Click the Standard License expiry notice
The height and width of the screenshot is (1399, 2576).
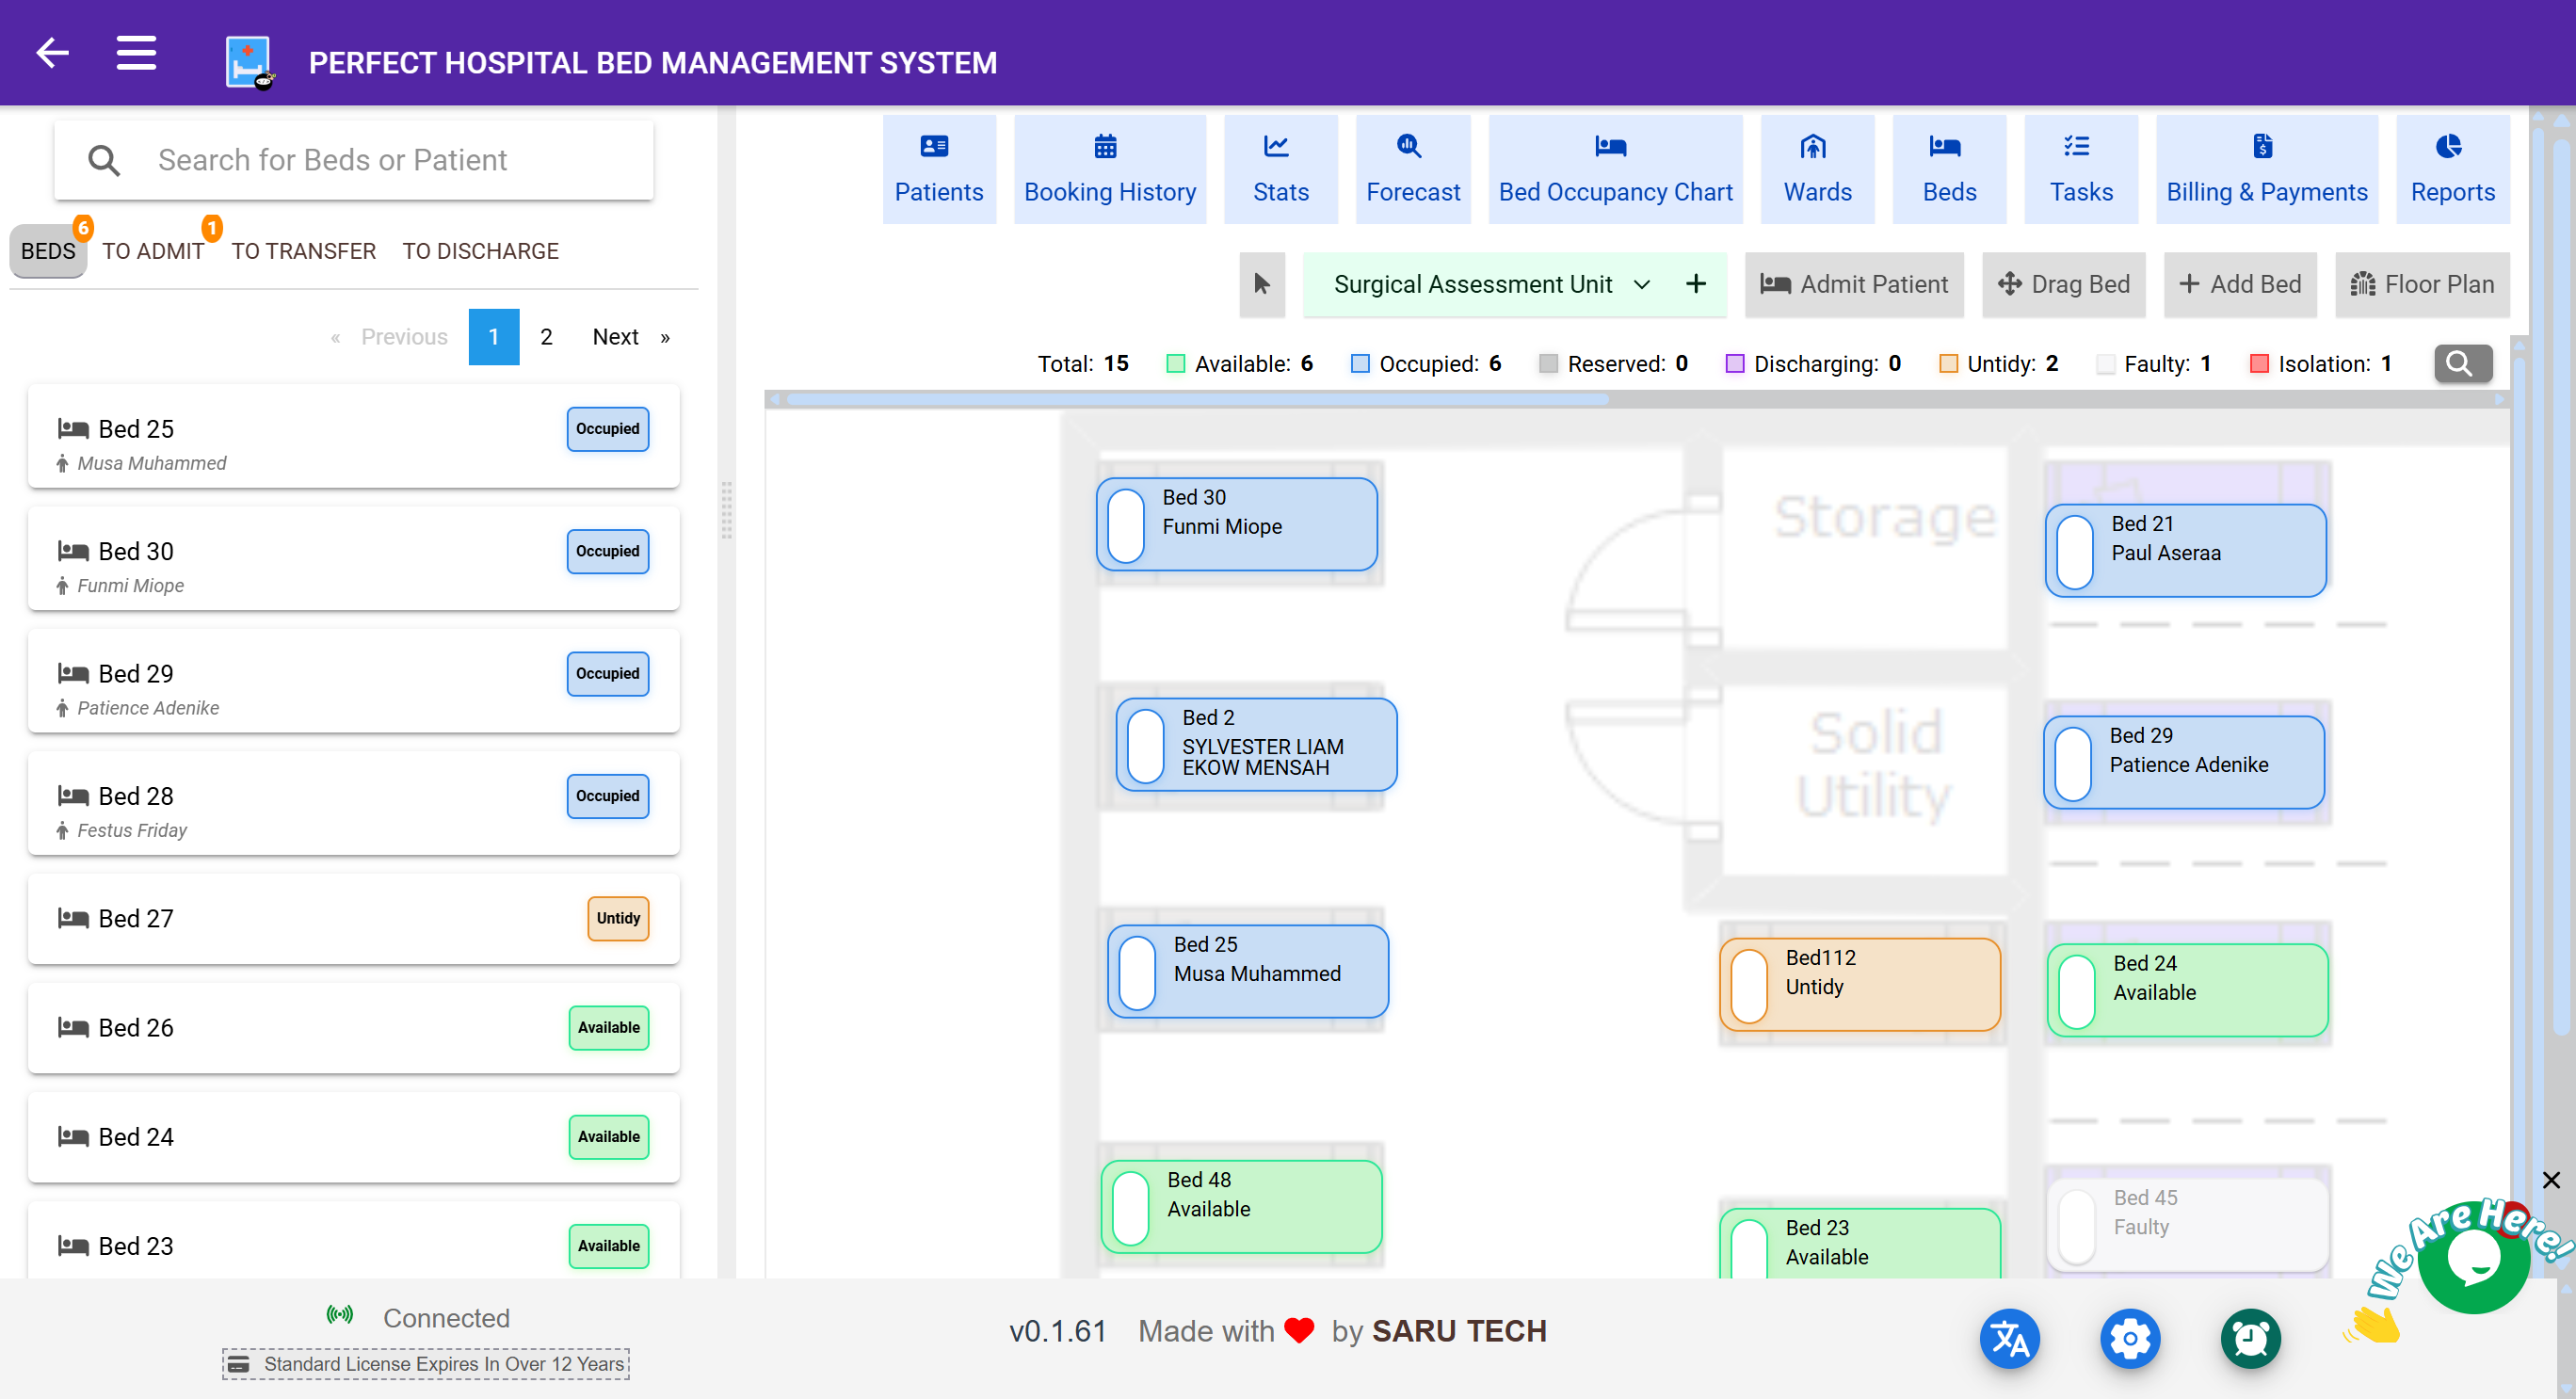[425, 1364]
